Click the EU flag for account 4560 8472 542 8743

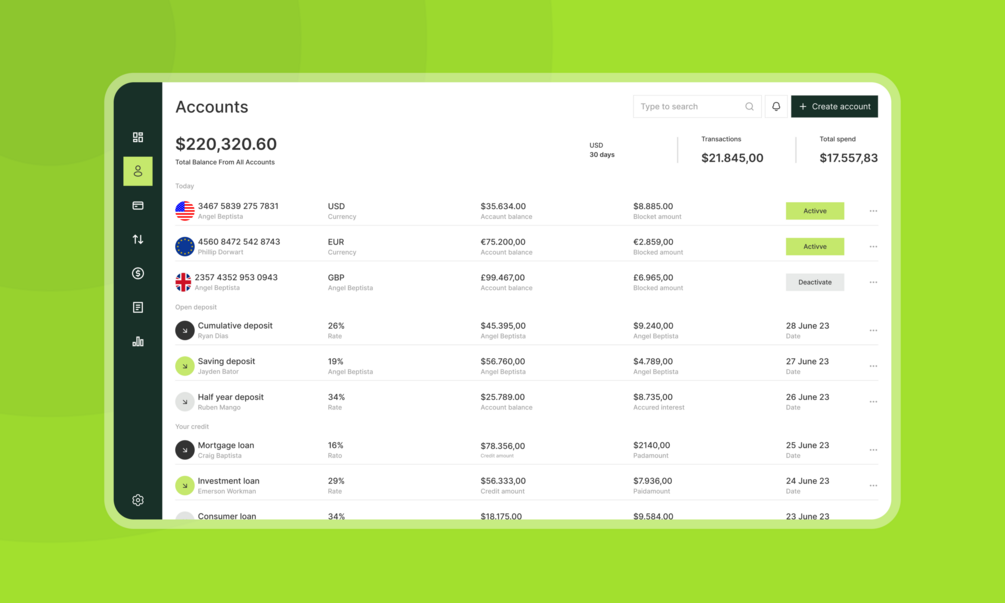[x=185, y=247]
